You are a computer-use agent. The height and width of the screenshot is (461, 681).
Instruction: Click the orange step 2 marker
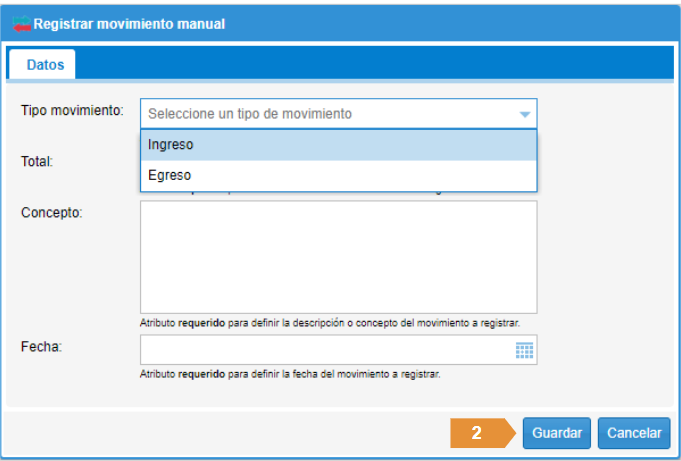(x=478, y=433)
